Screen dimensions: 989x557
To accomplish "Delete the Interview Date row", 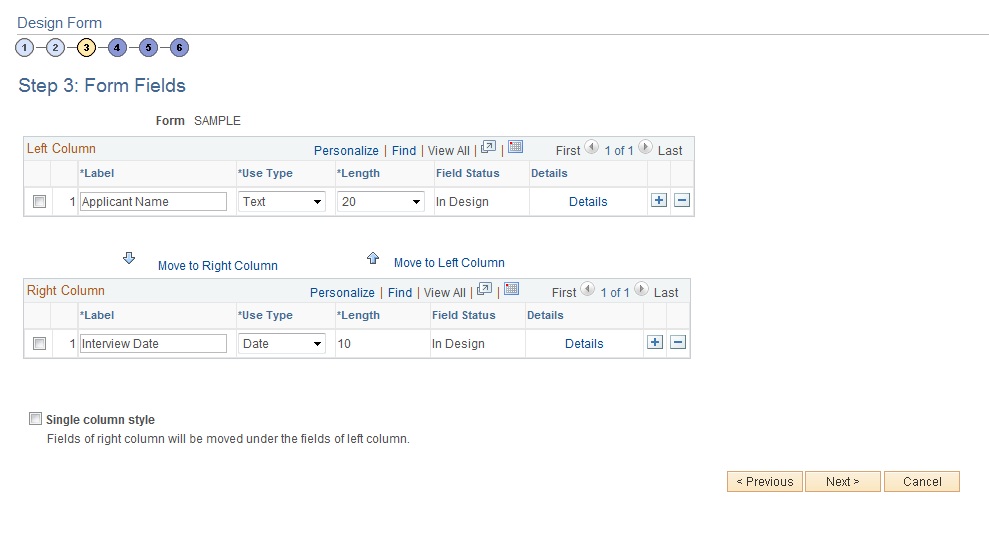I will click(678, 343).
